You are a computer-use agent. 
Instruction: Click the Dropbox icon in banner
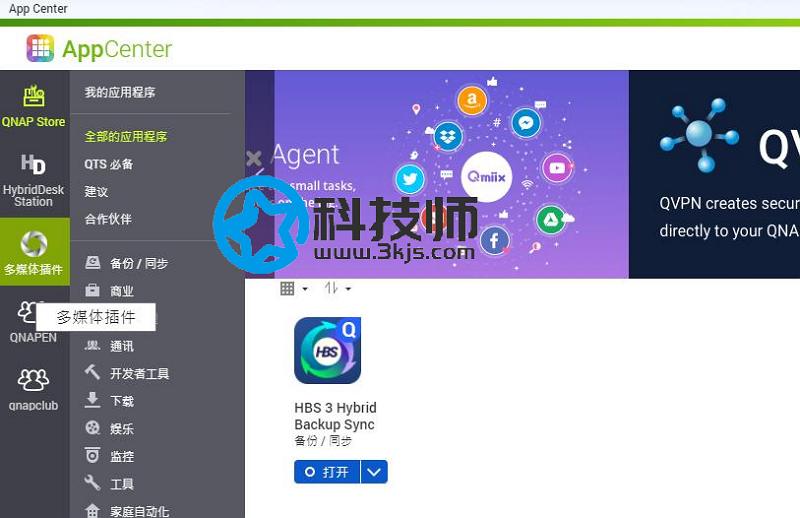pos(448,136)
